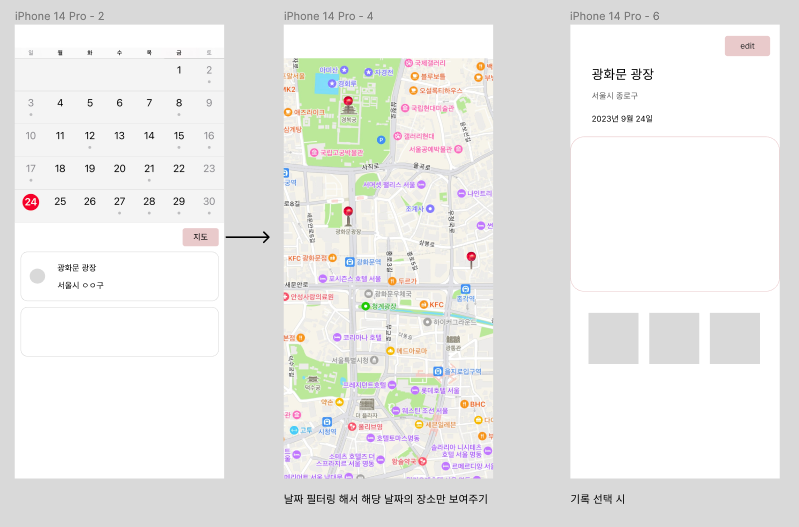This screenshot has width=799, height=527.
Task: Click the 롯데호텔 서울 hotel marker
Action: point(415,390)
